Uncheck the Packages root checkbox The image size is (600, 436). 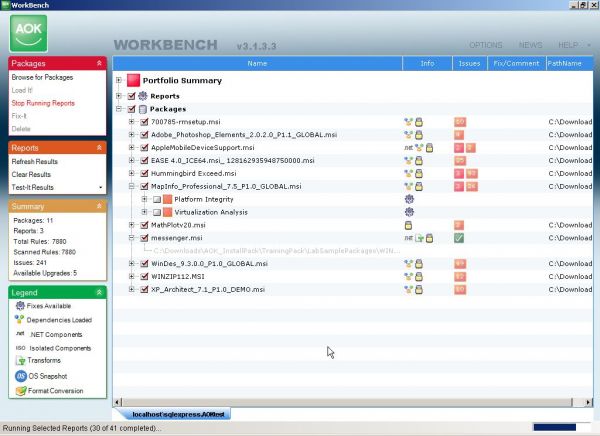pos(131,109)
